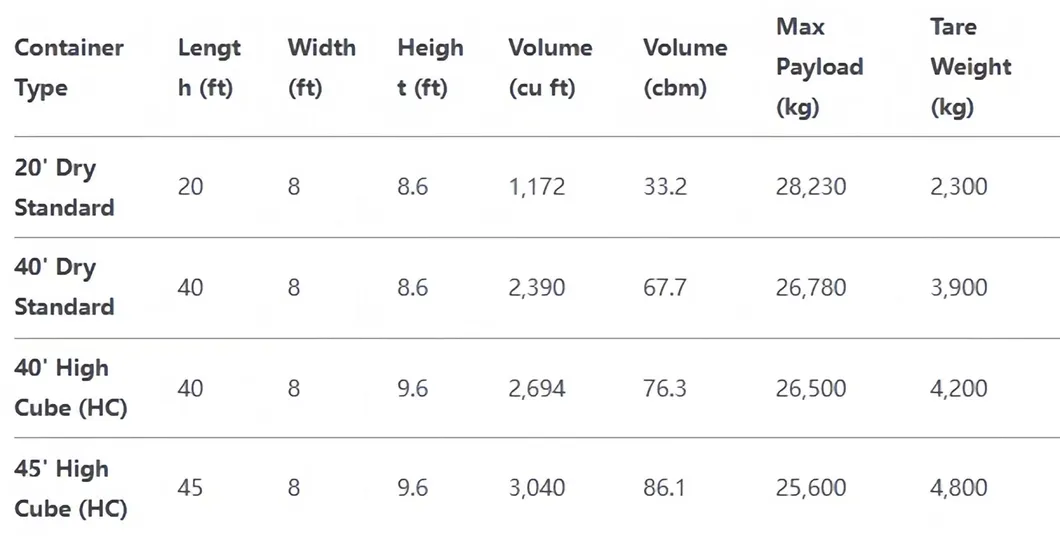Click the 33.2 cbm volume value

point(665,187)
